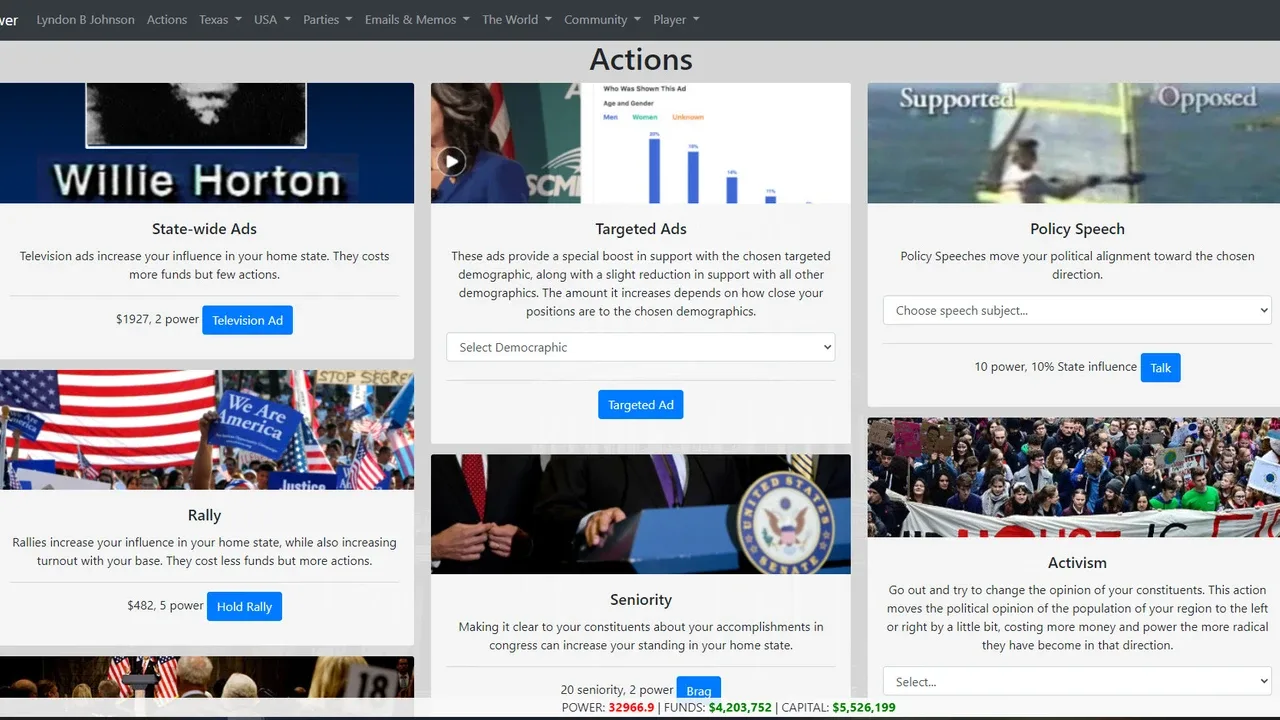Screen dimensions: 1280x720
Task: Open The World navigation menu
Action: pyautogui.click(x=517, y=19)
